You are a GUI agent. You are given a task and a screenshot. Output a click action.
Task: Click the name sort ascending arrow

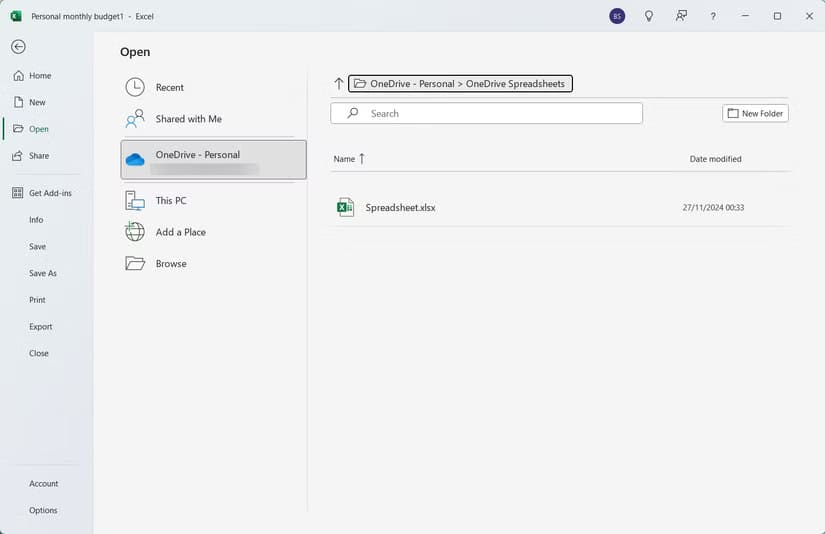pyautogui.click(x=362, y=159)
